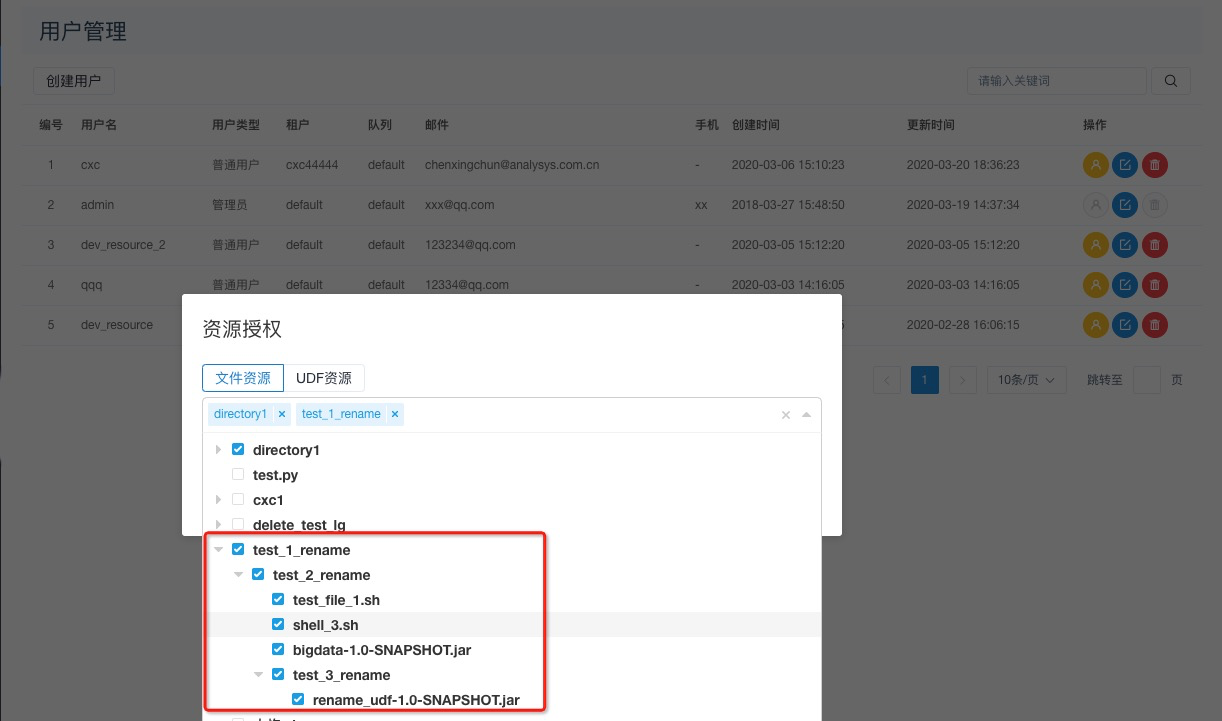Viewport: 1222px width, 721px height.
Task: Click the 跳转至 page number field
Action: point(1148,380)
